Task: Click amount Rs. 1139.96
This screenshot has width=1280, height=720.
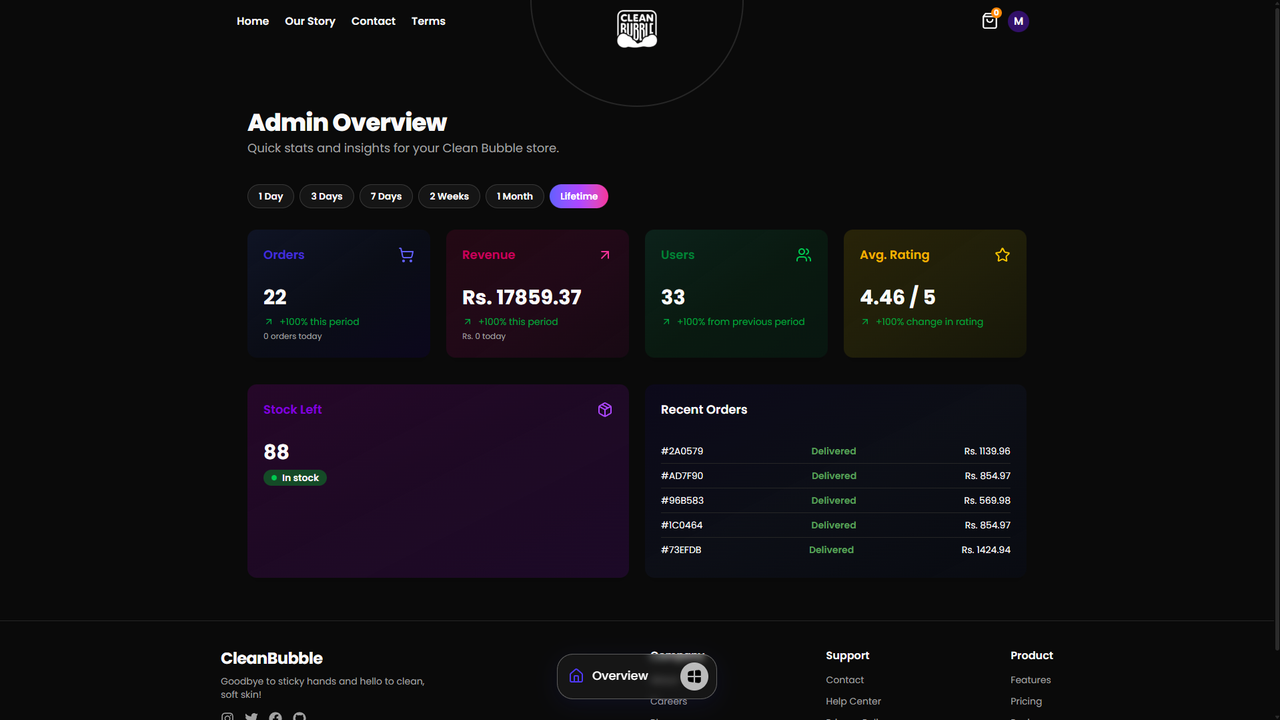Action: pyautogui.click(x=987, y=451)
